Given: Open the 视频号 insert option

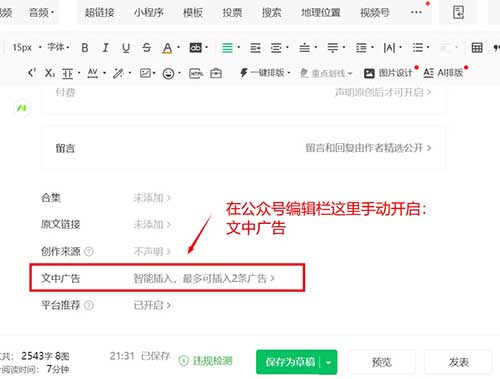Looking at the screenshot, I should 375,13.
